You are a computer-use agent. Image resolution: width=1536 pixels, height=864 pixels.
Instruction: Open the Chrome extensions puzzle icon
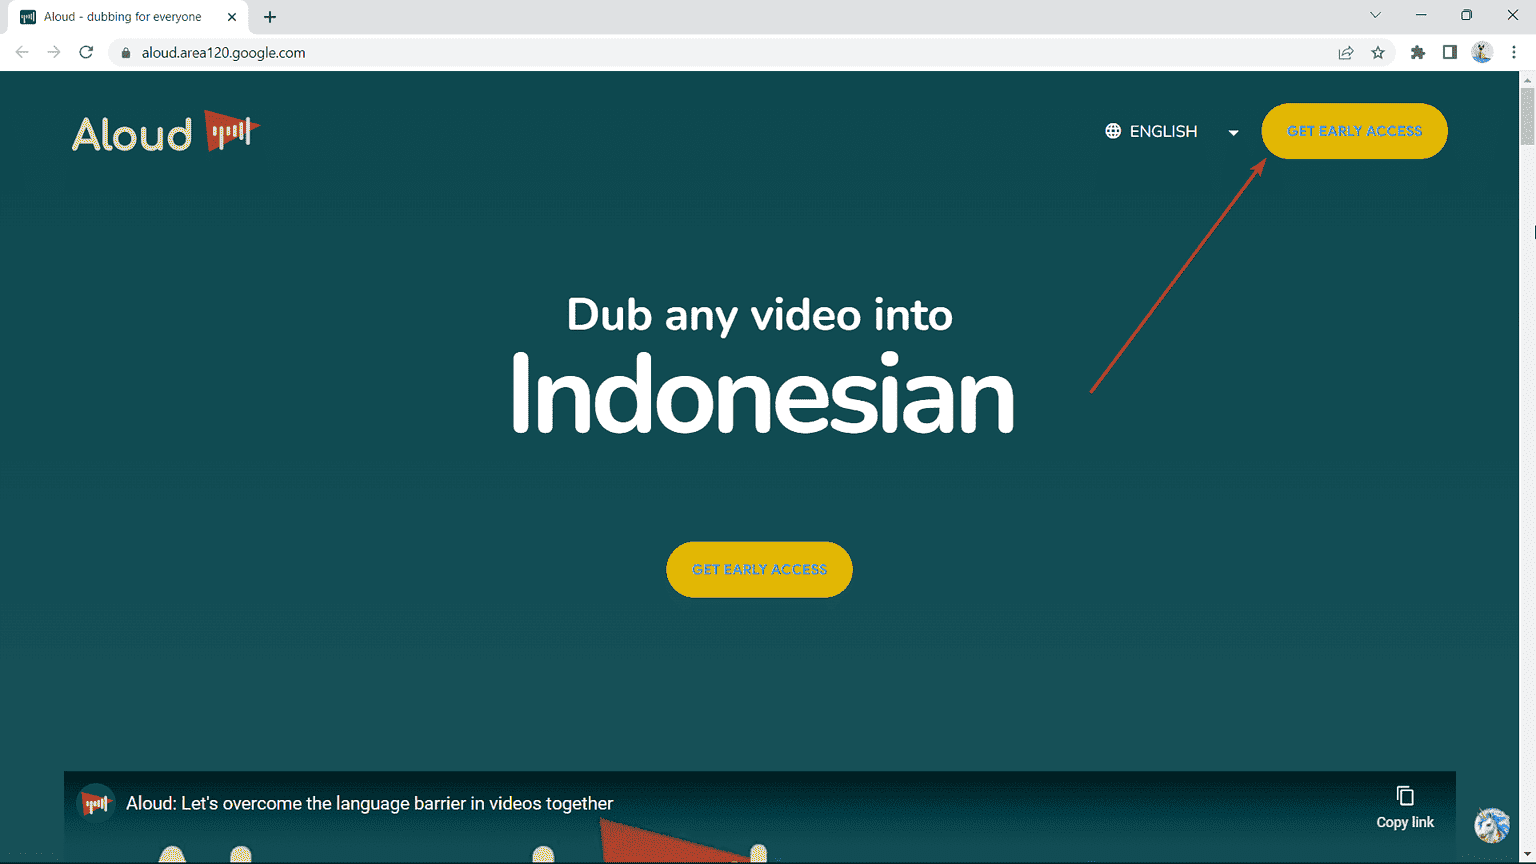(x=1417, y=52)
